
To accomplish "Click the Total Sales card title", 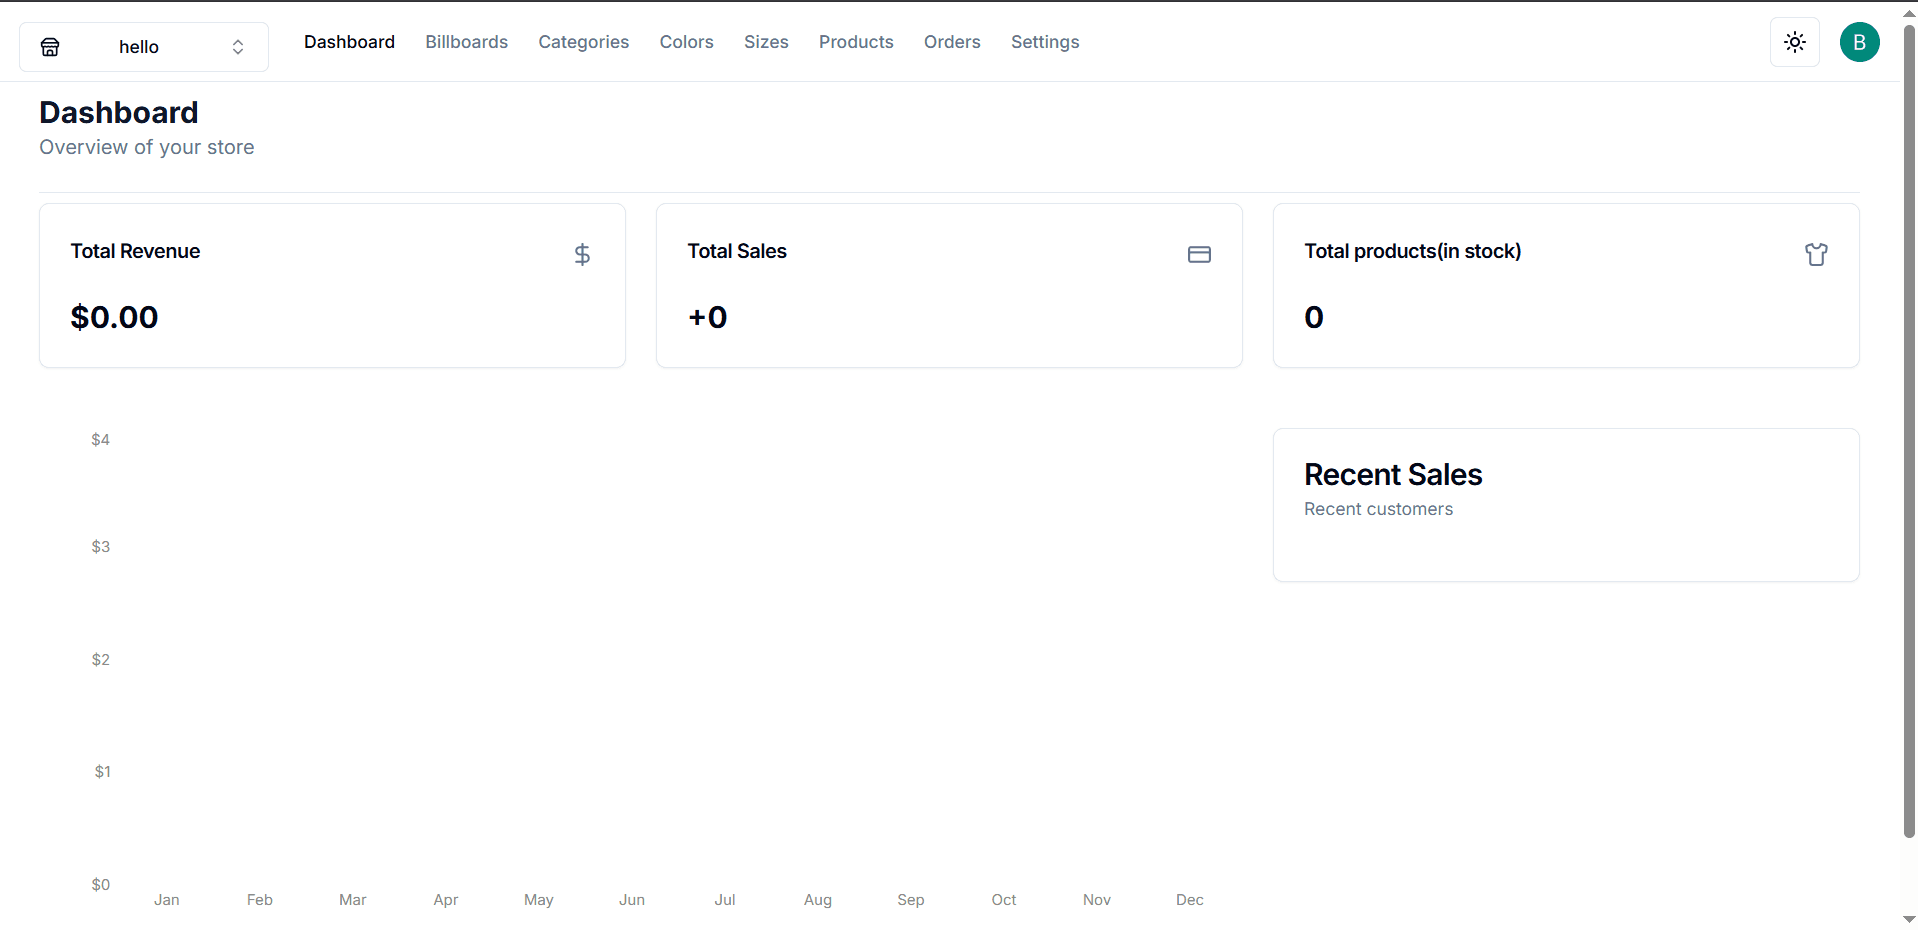I will tap(737, 251).
